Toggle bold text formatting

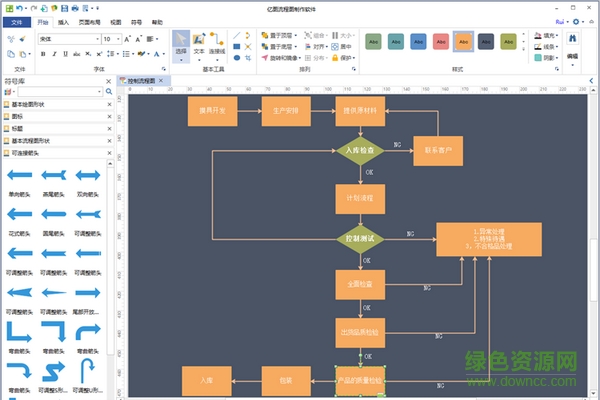point(42,54)
